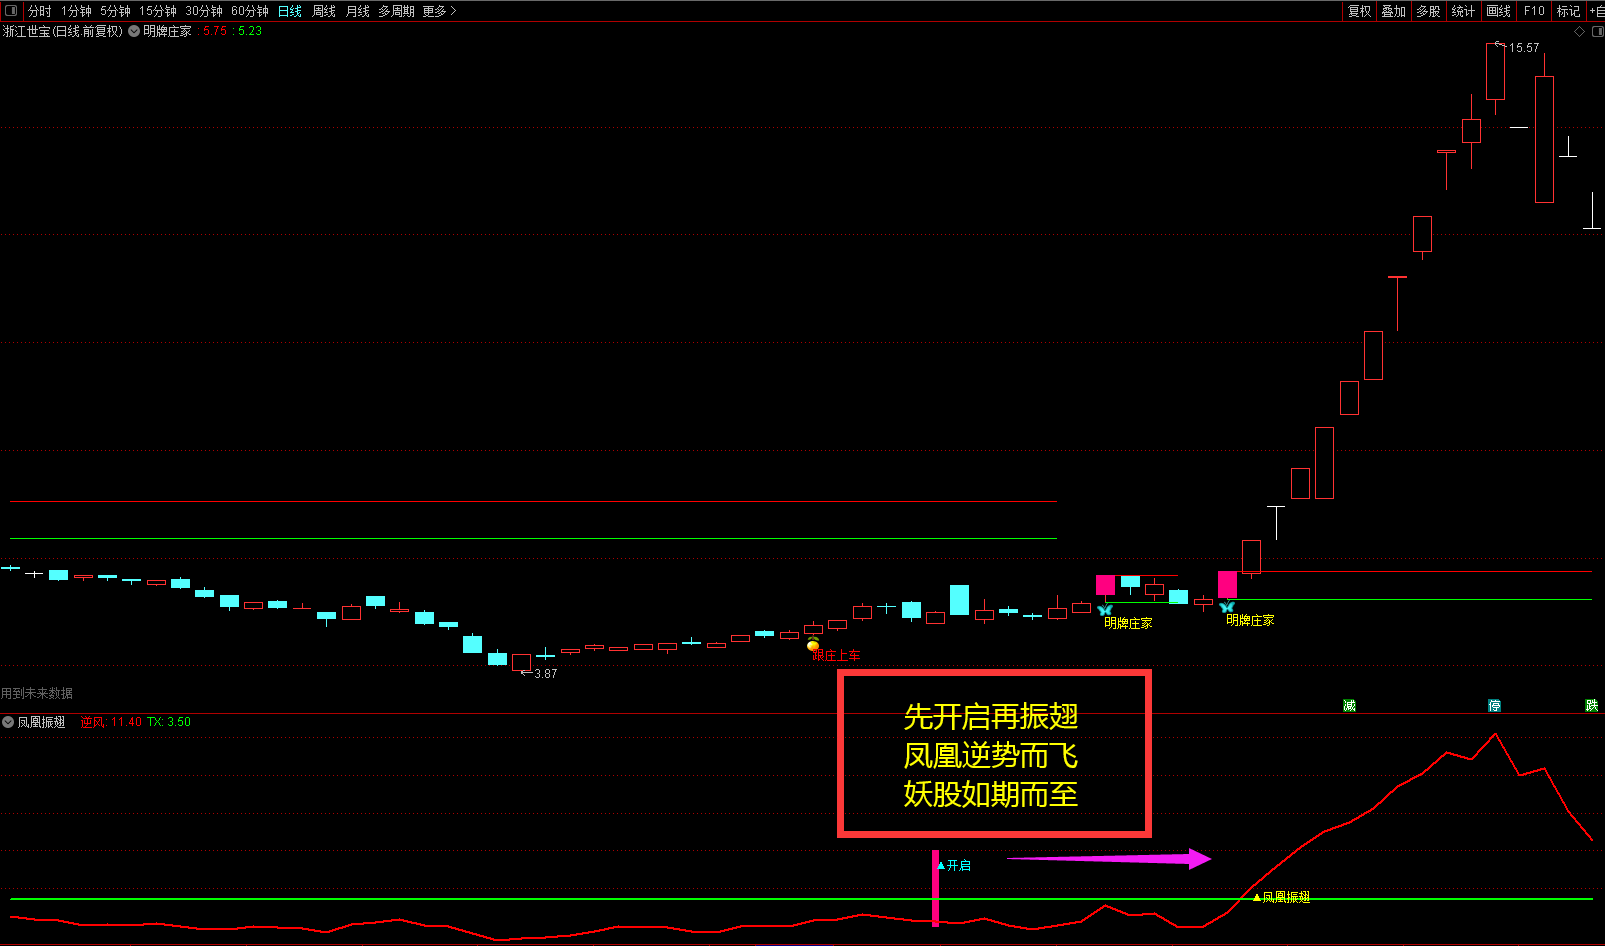
Task: Click the stock title 浙江世宝(日线.前复权)
Action: pos(63,31)
